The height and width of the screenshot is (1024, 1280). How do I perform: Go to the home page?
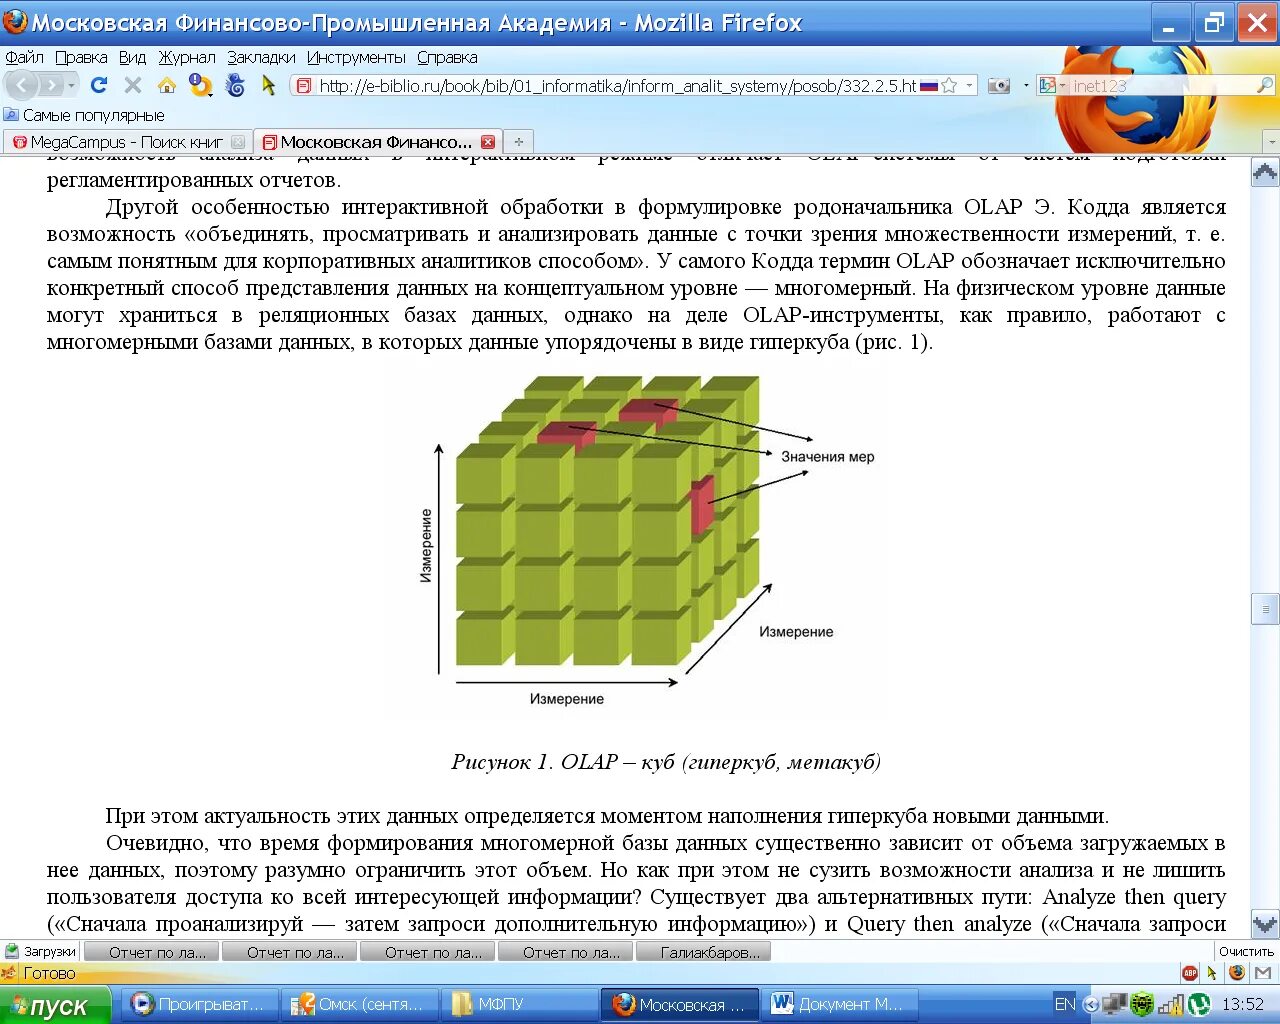(167, 86)
